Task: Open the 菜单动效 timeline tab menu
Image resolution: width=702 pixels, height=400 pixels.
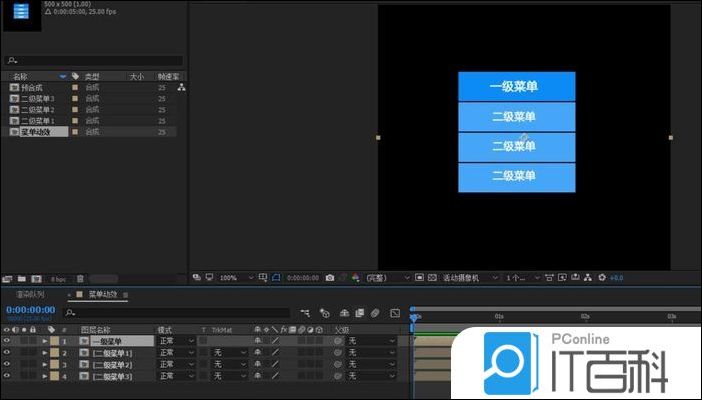Action: [126, 295]
